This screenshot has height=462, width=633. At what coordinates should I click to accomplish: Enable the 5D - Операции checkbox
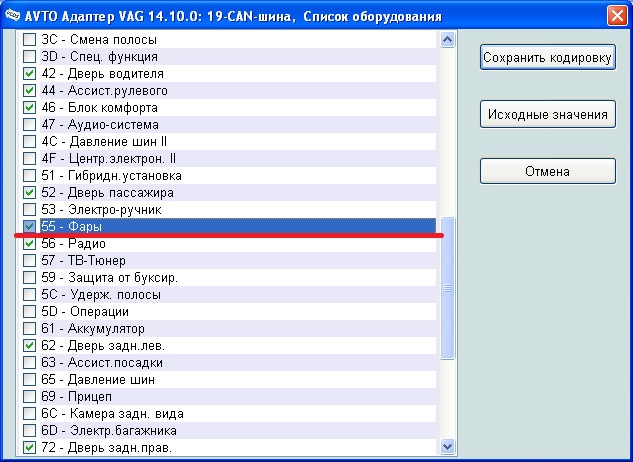pos(29,312)
